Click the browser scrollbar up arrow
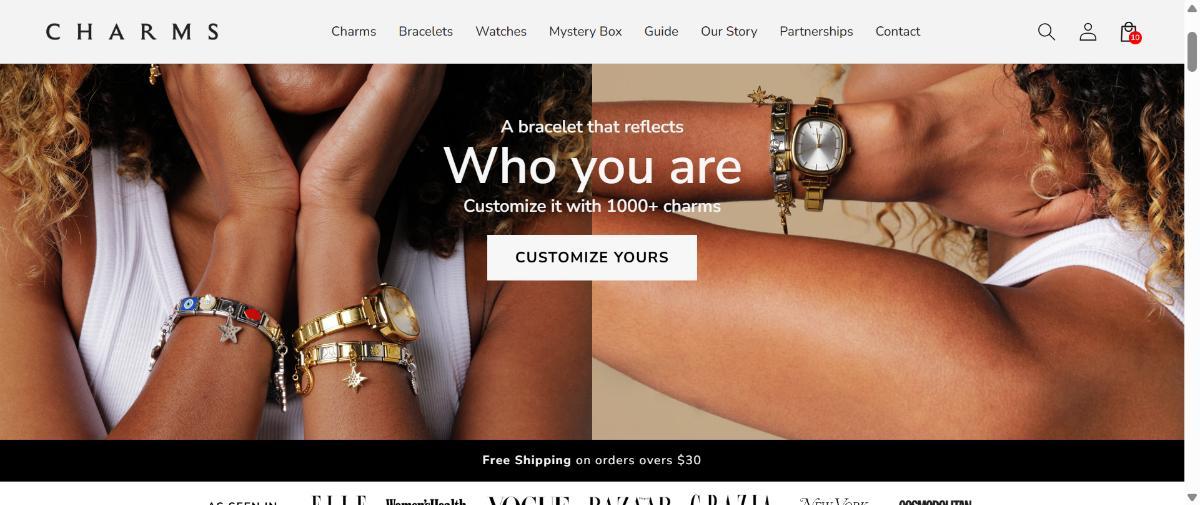The height and width of the screenshot is (505, 1200). 1192,8
